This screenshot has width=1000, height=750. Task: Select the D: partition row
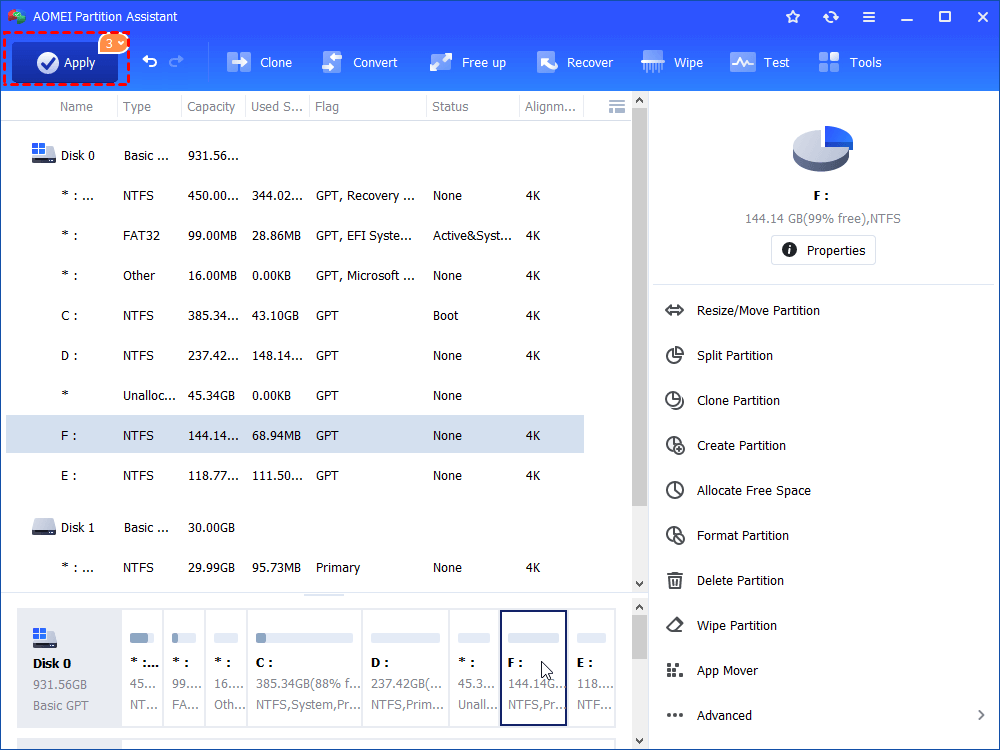coord(295,356)
